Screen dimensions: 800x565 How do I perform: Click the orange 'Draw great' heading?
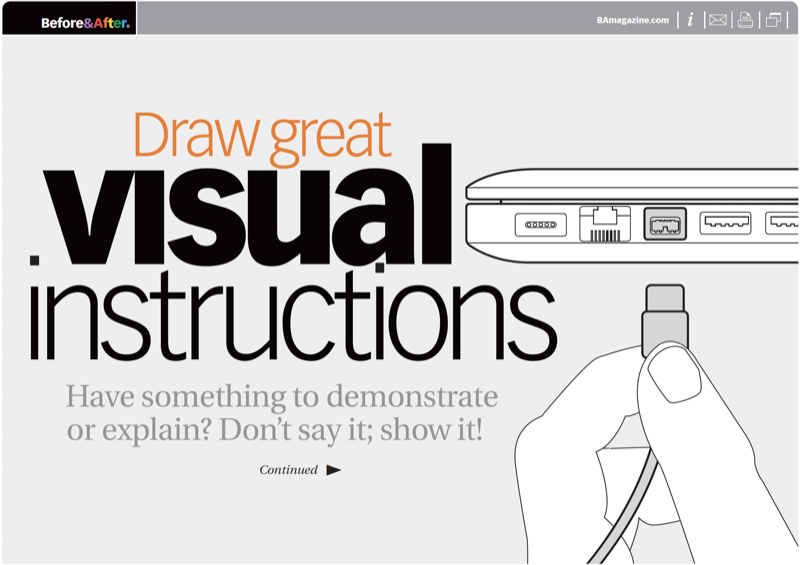pyautogui.click(x=261, y=137)
